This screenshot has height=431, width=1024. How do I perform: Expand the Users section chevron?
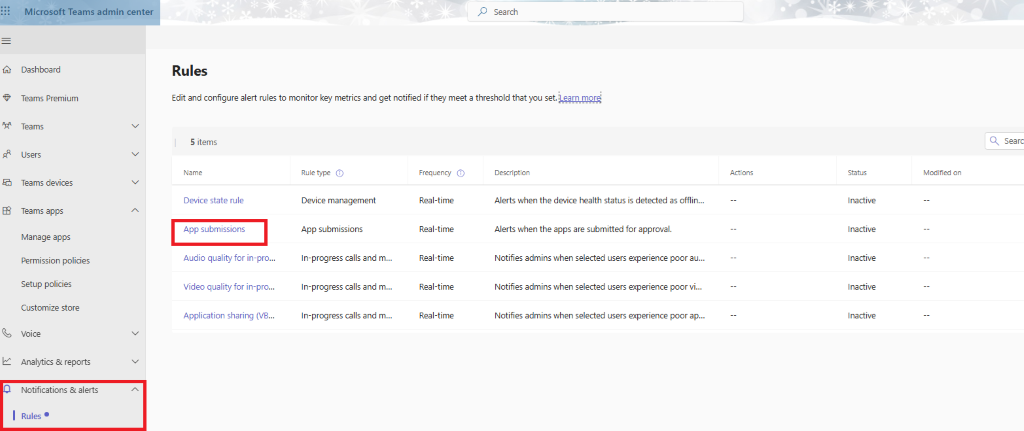135,155
